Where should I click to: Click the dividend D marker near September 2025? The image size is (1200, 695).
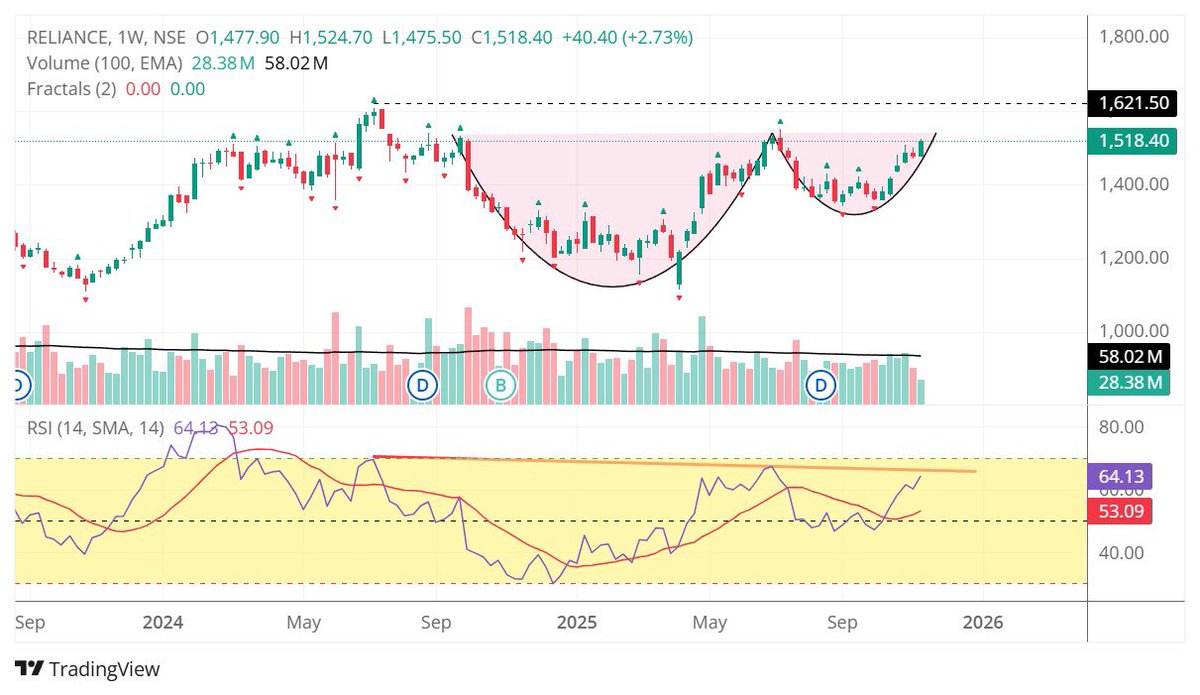click(x=822, y=385)
